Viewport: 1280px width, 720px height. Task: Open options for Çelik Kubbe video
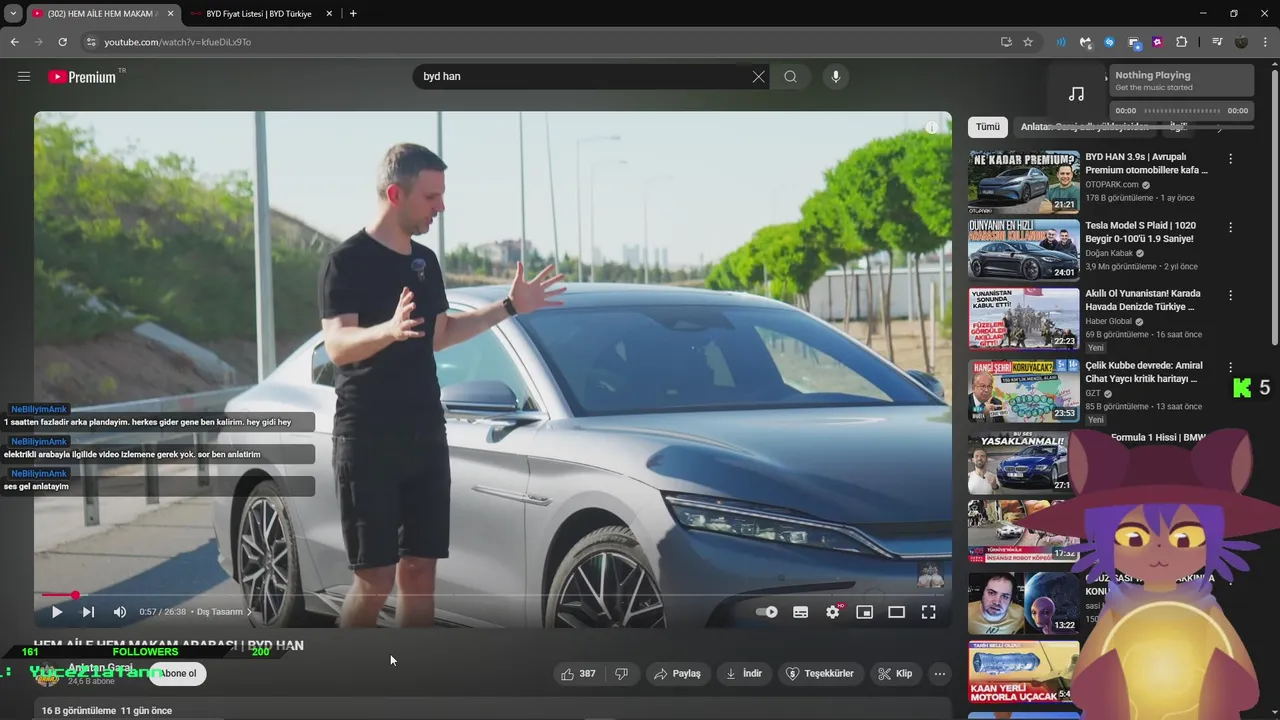click(x=1230, y=368)
